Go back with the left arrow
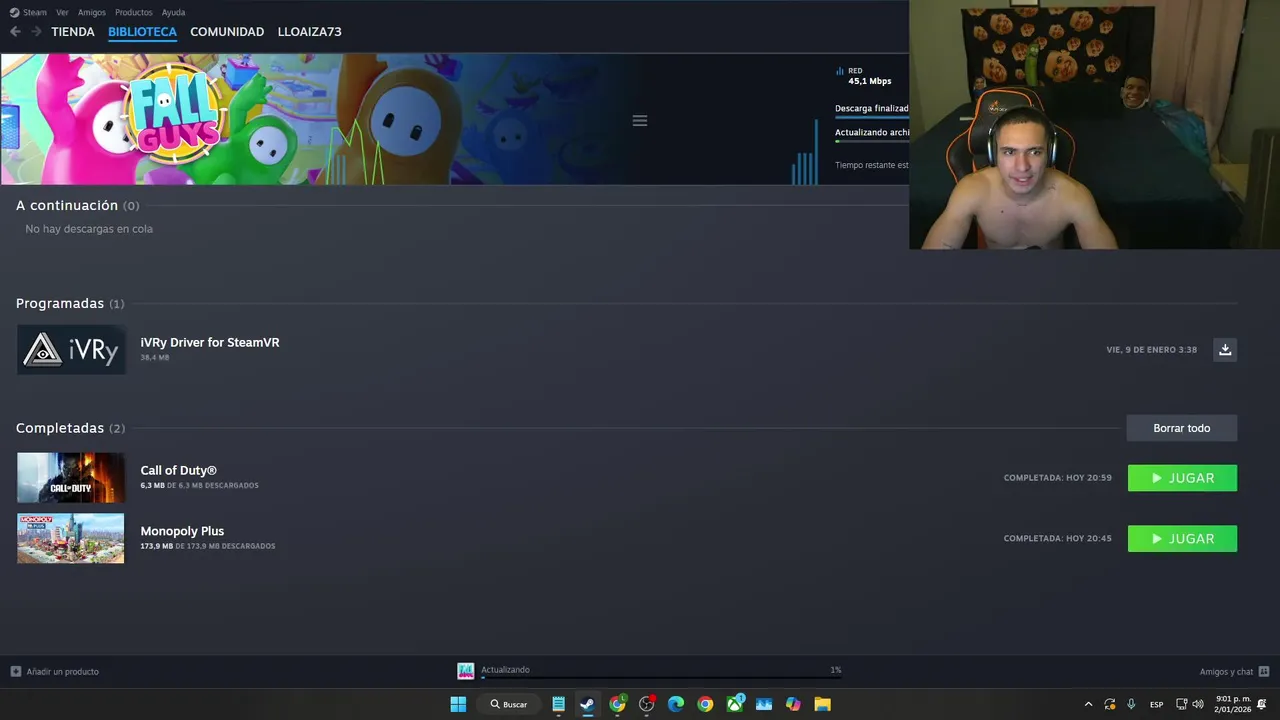The image size is (1280, 720). tap(15, 32)
